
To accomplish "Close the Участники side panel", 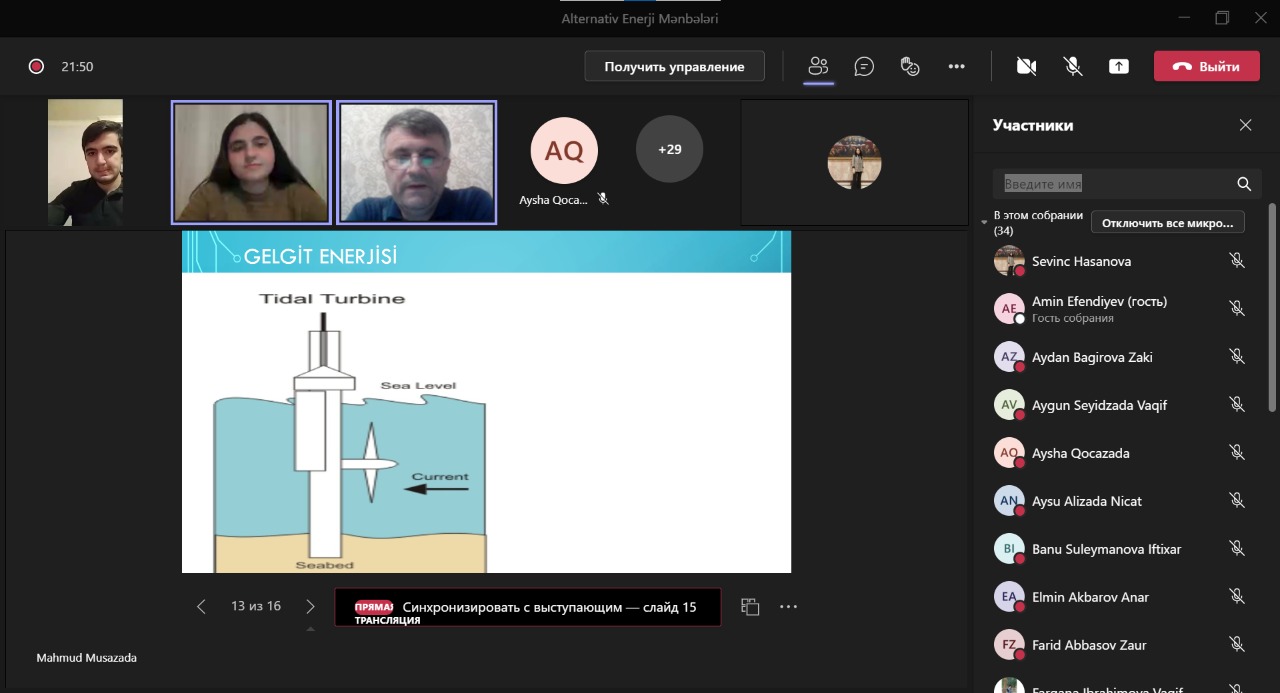I will 1245,125.
